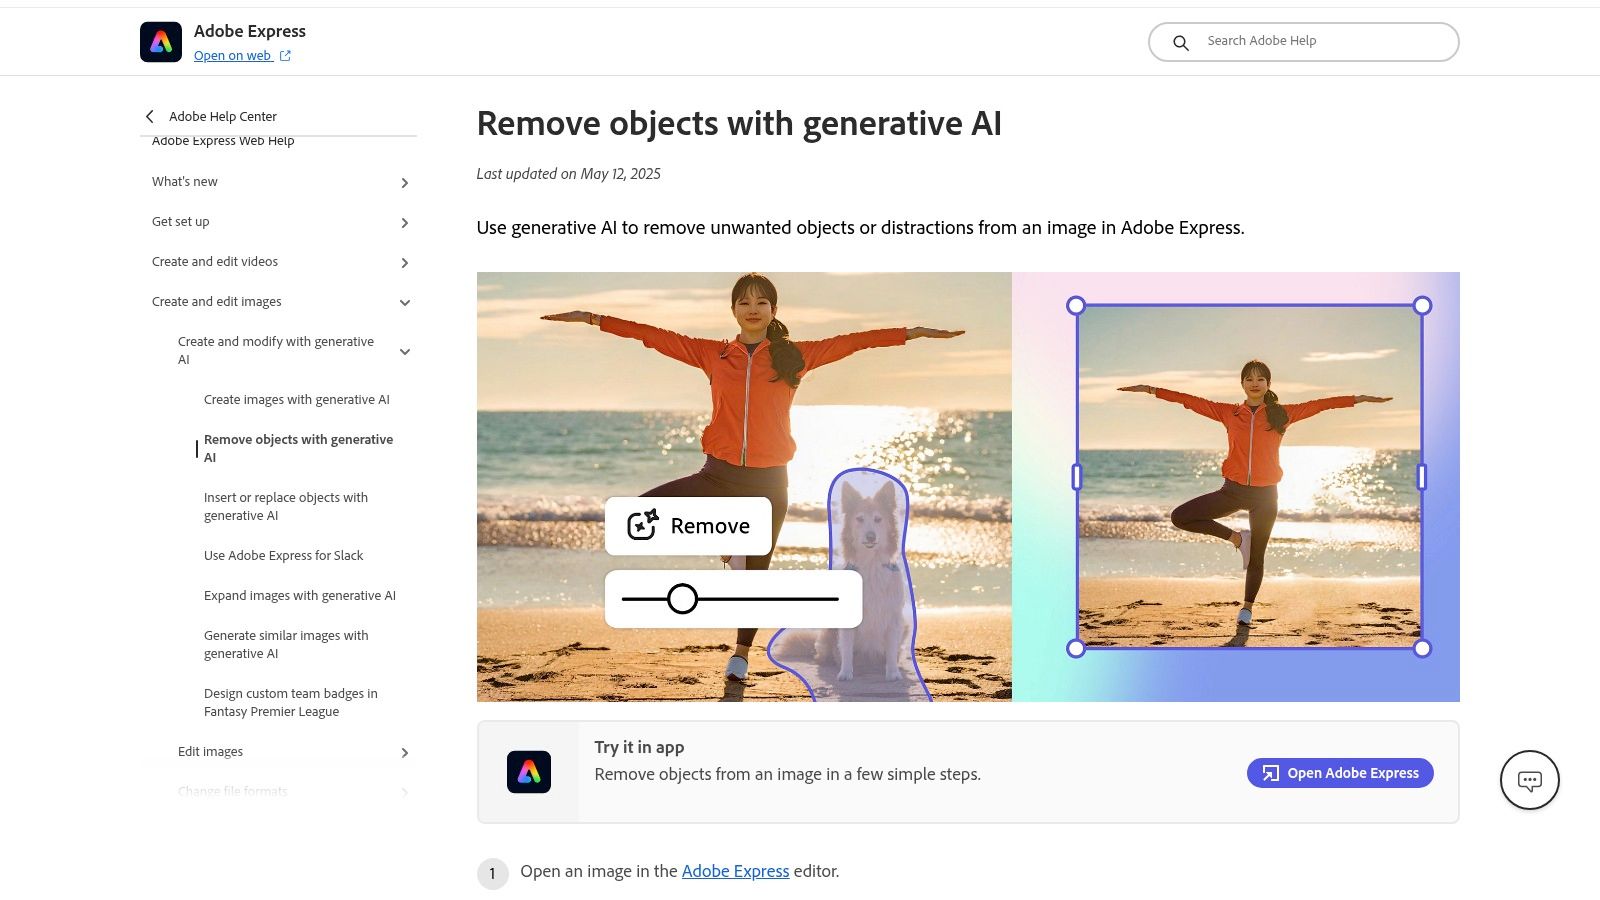Expand the Edit images section
Viewport: 1600px width, 900px height.
404,753
